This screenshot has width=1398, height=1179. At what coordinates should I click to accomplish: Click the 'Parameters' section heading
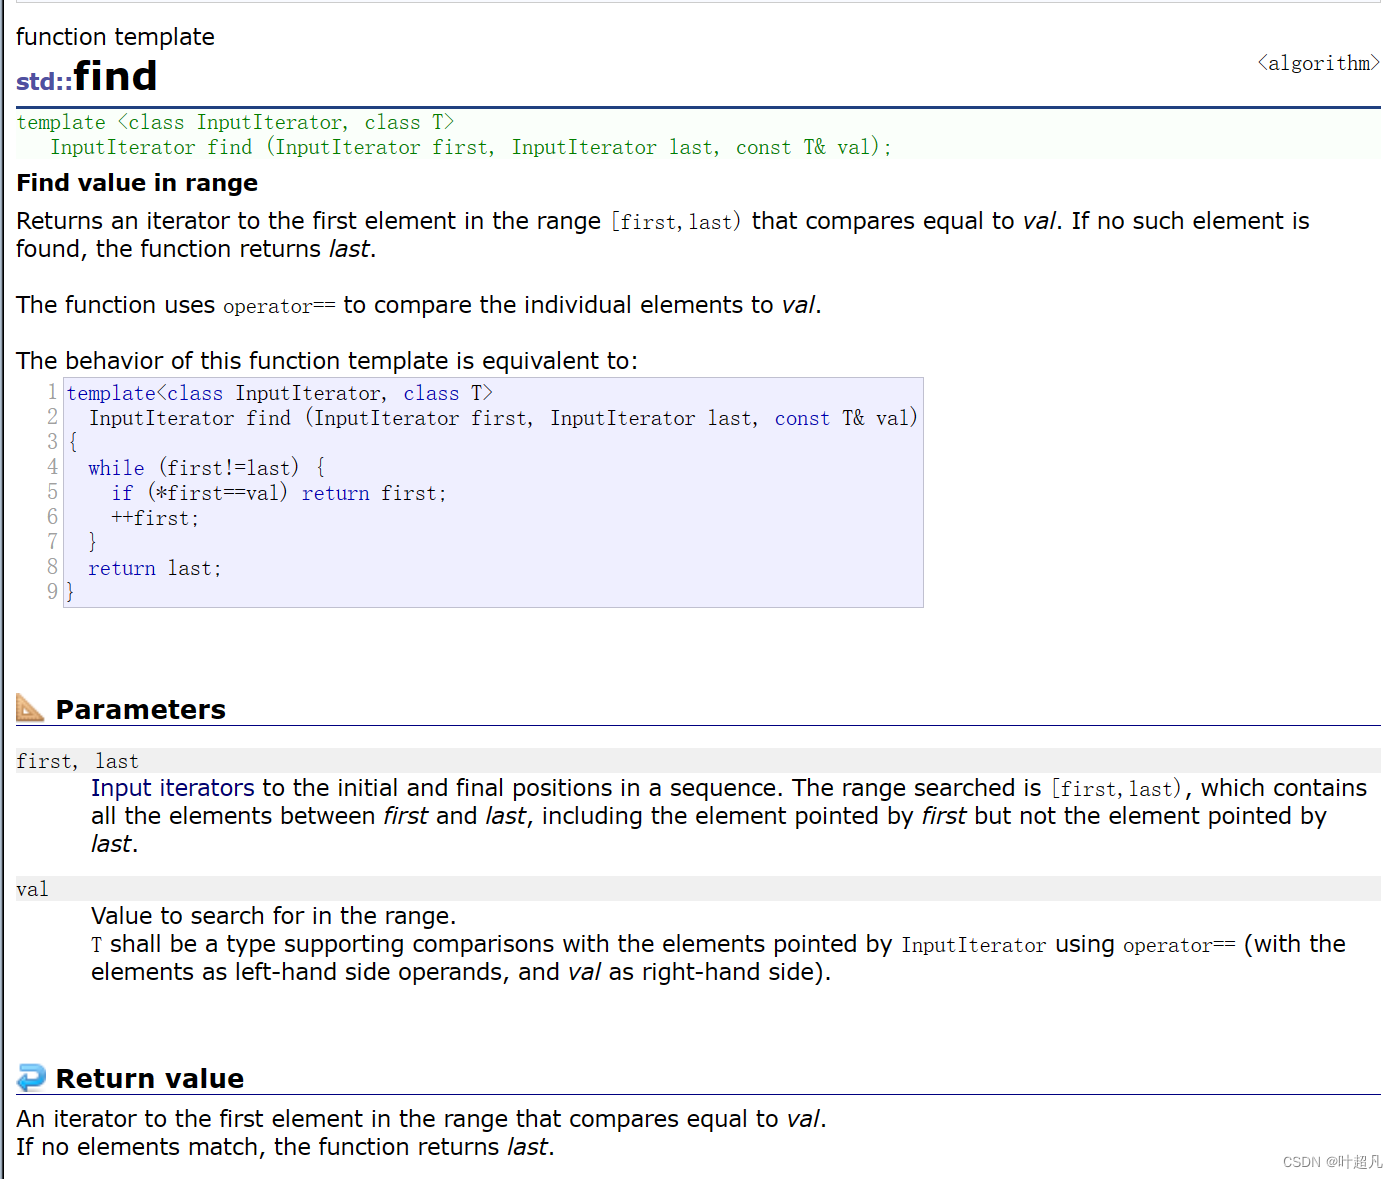pos(141,709)
